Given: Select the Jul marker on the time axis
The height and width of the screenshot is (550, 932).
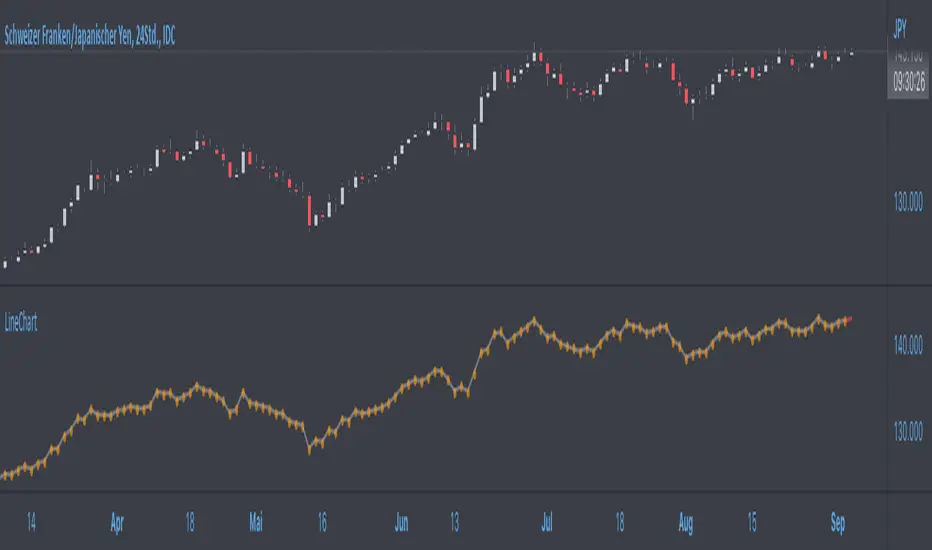Looking at the screenshot, I should (547, 523).
